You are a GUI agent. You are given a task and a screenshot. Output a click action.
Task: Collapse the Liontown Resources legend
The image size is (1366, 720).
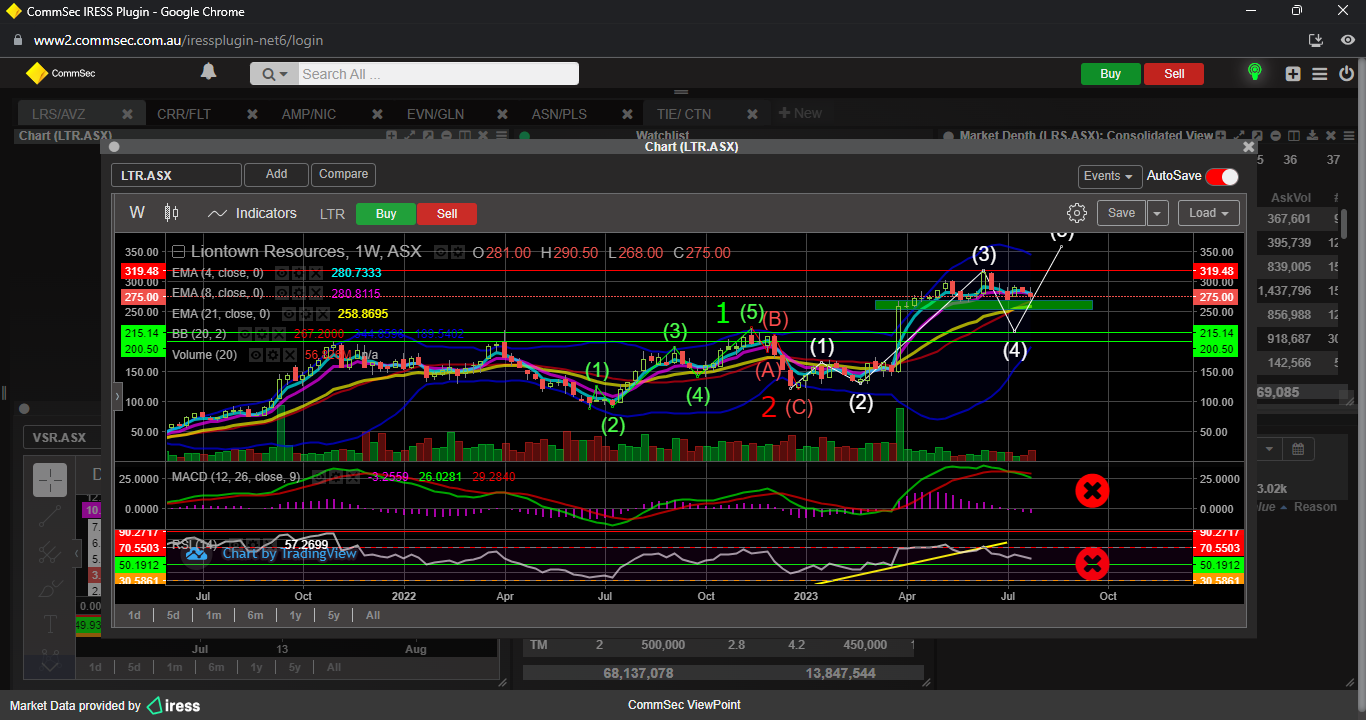point(178,252)
